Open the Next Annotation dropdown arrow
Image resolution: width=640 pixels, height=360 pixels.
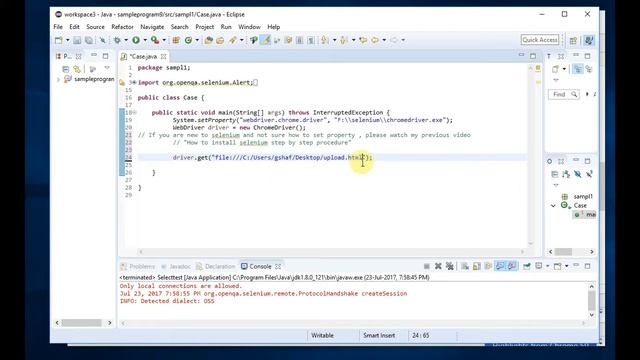tap(334, 40)
